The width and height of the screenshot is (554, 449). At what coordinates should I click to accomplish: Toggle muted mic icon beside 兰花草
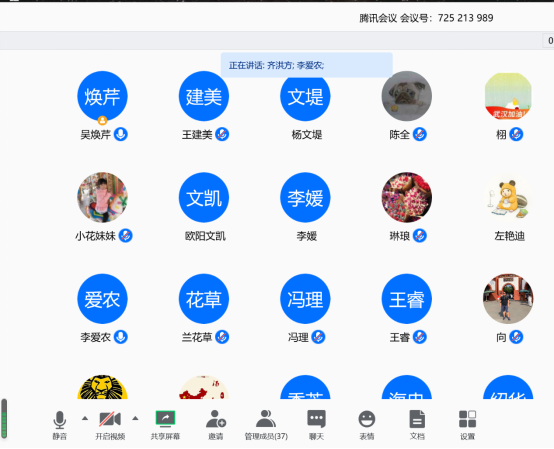(x=222, y=337)
